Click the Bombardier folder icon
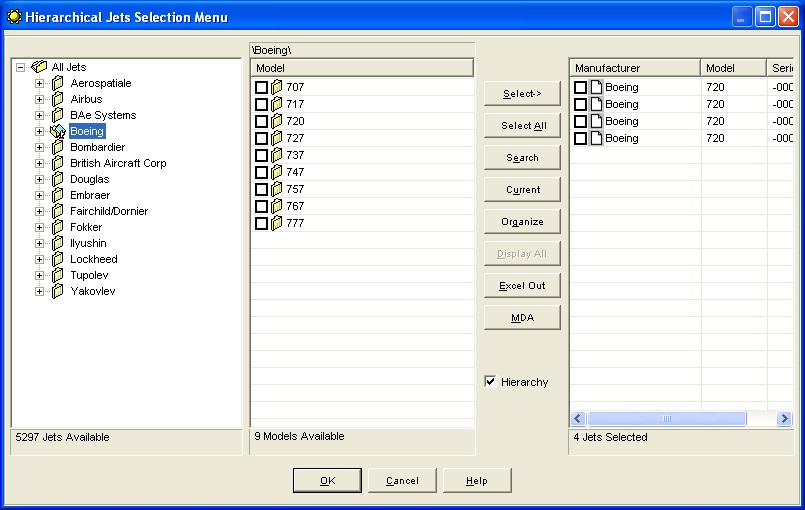805x510 pixels. pos(58,147)
